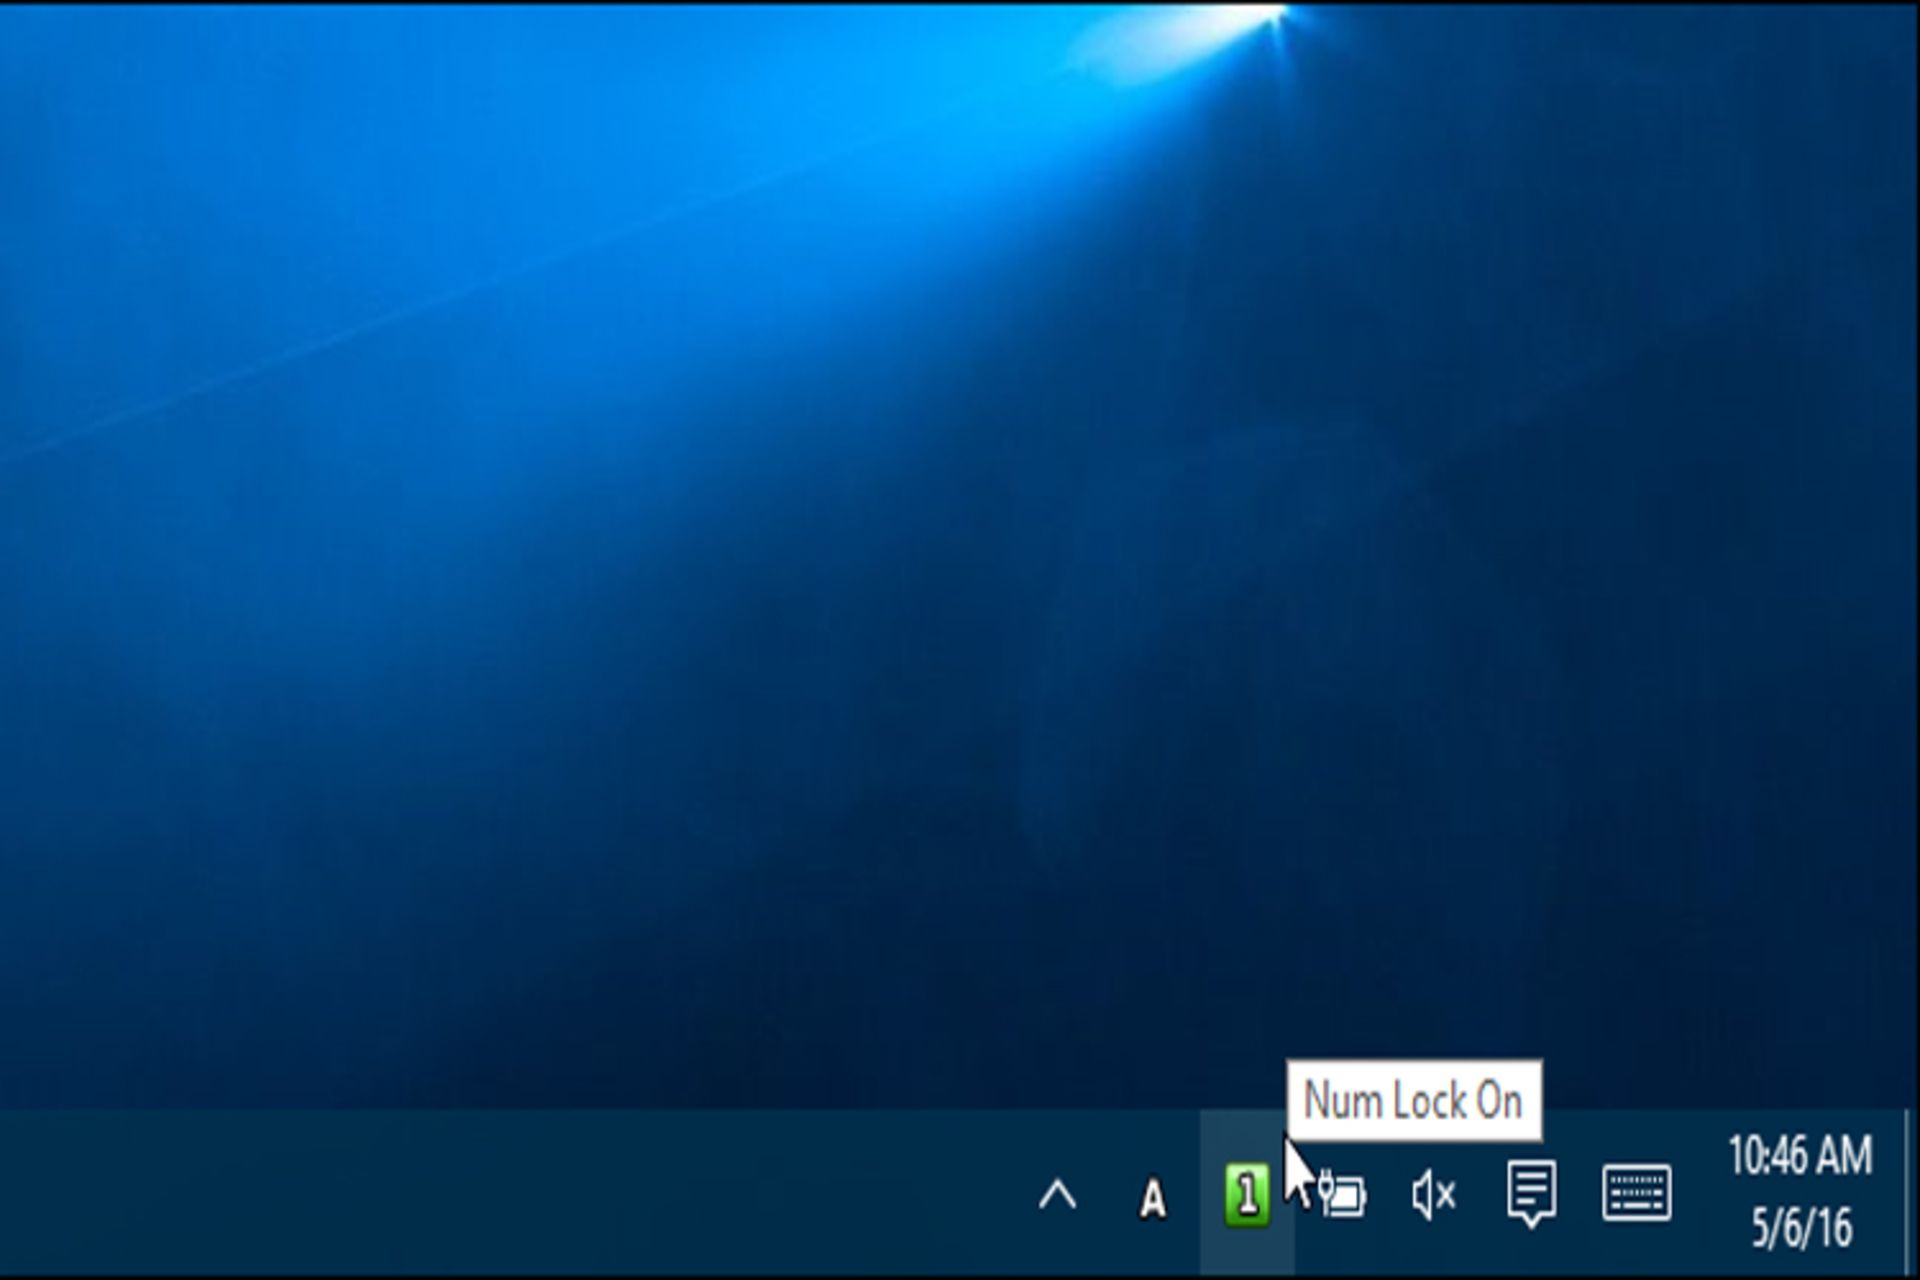
Task: Expand the hidden tray icons chevron
Action: coord(1057,1195)
